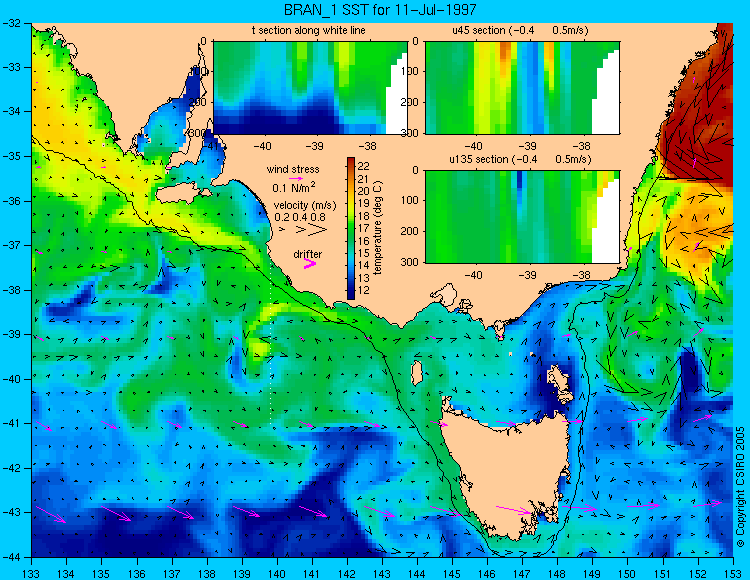The height and width of the screenshot is (580, 750).
Task: Click the 'wind stress' legend label
Action: point(293,169)
